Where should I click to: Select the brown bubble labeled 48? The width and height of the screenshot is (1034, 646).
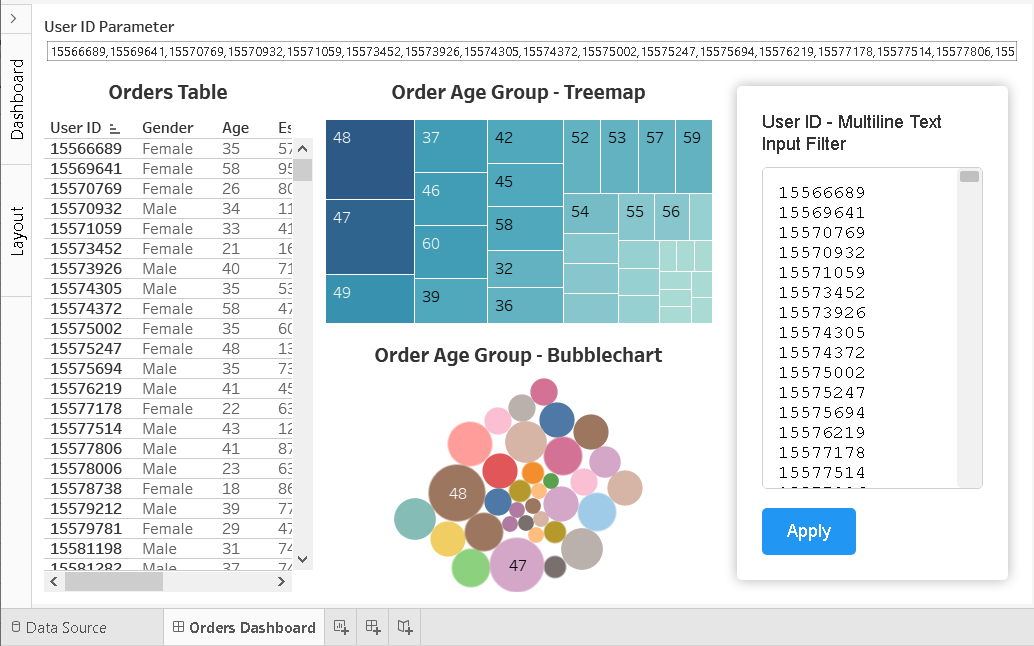(457, 493)
